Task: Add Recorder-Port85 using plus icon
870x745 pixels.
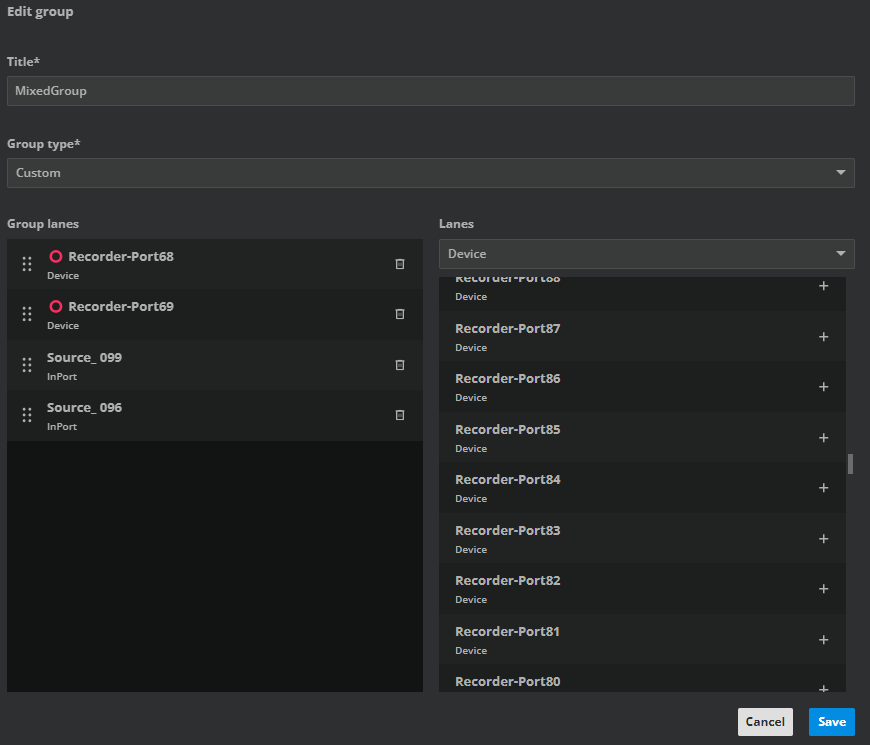Action: click(x=823, y=438)
